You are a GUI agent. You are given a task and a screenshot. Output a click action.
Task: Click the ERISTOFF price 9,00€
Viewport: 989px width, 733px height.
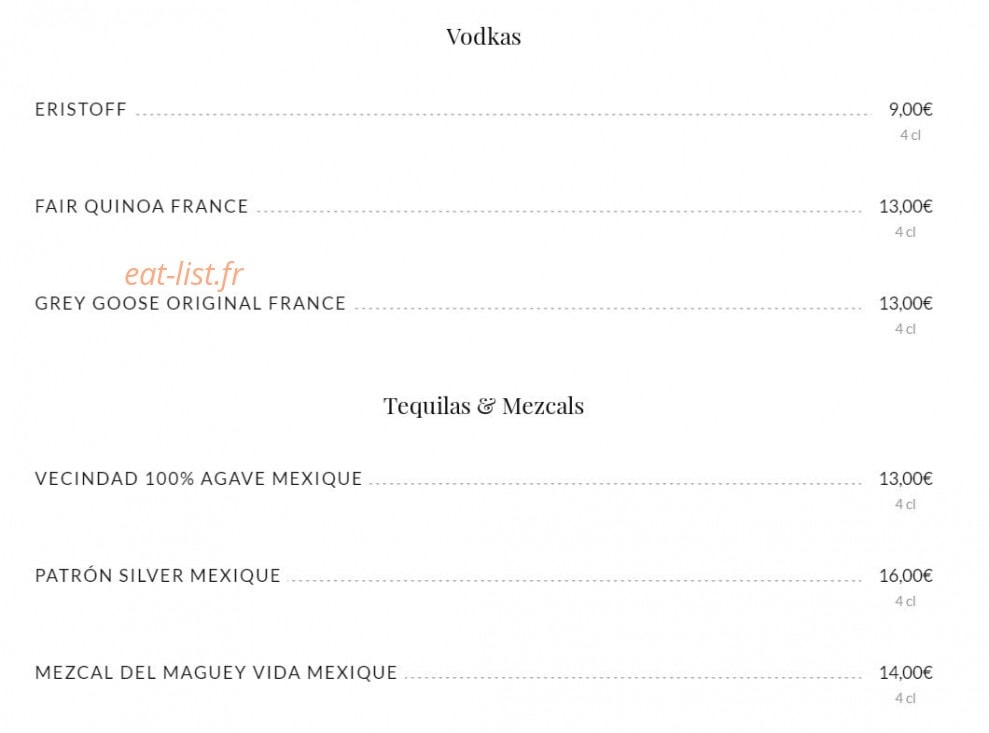point(910,109)
